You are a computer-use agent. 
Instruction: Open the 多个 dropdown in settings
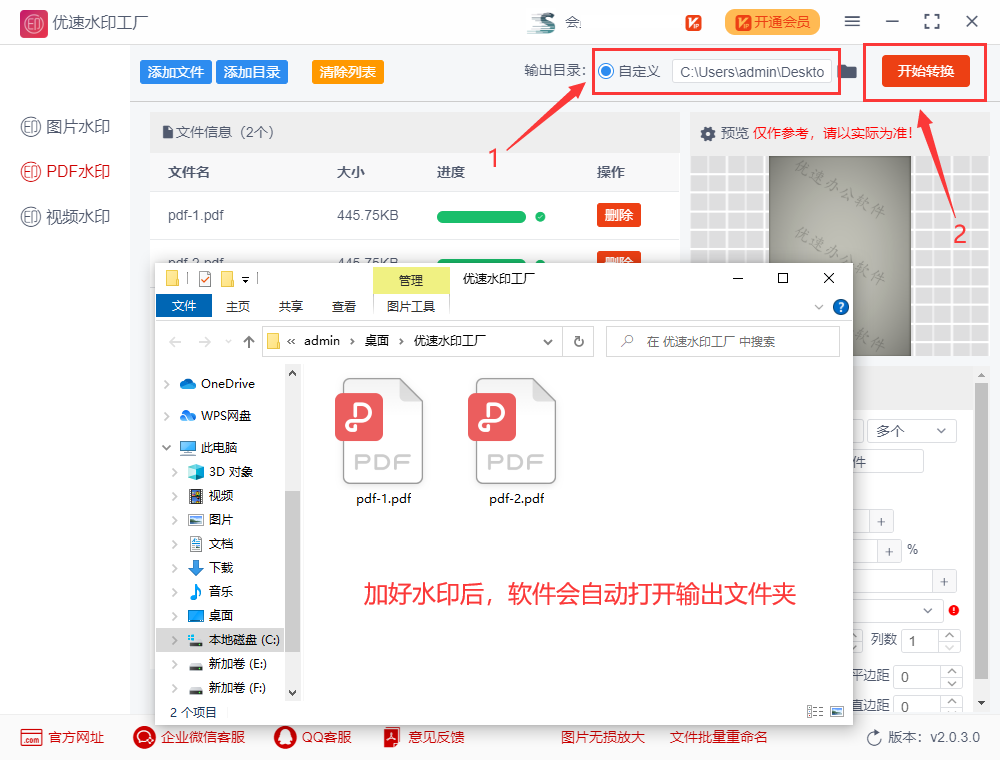[x=911, y=431]
